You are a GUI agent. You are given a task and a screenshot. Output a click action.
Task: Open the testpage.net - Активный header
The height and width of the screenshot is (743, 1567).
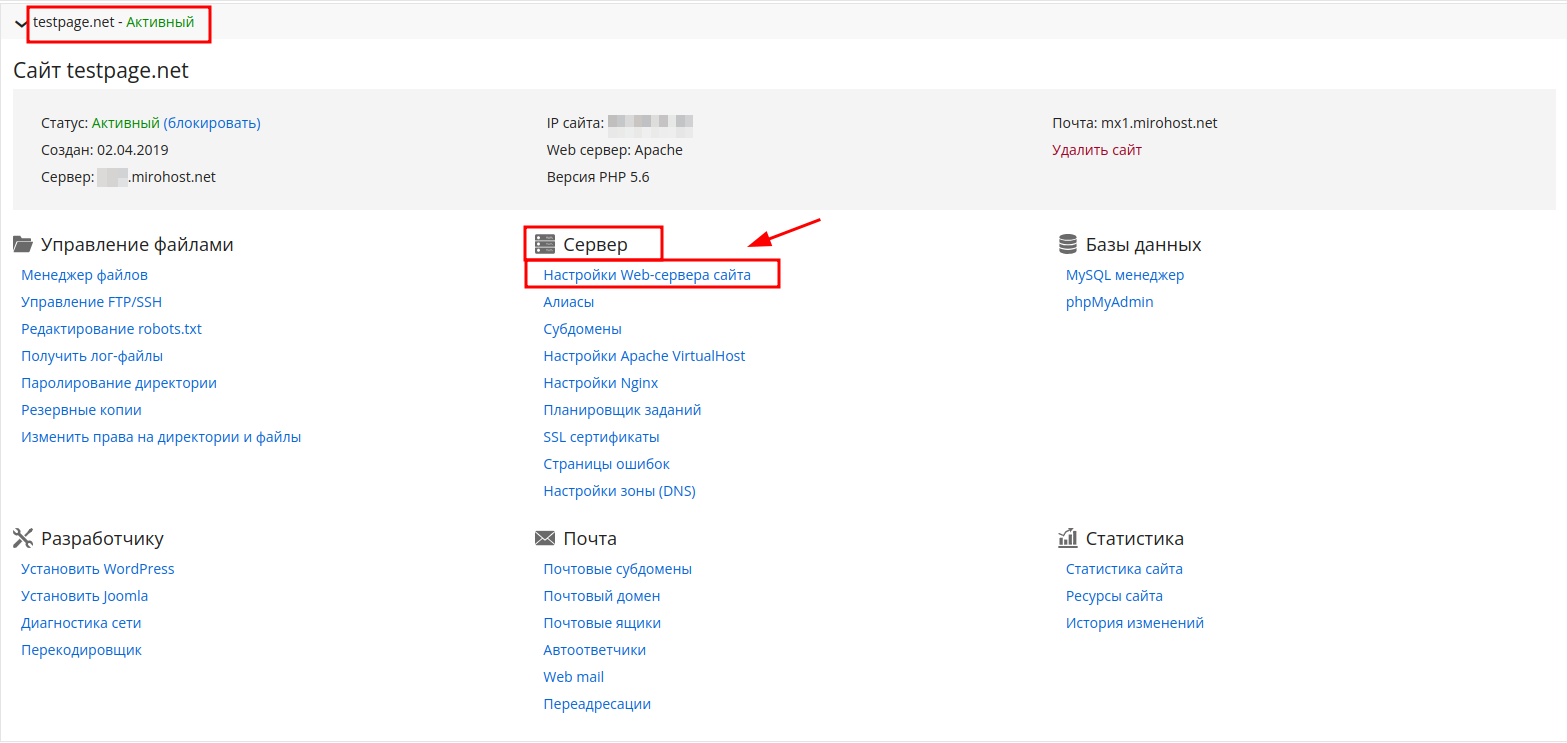click(113, 21)
